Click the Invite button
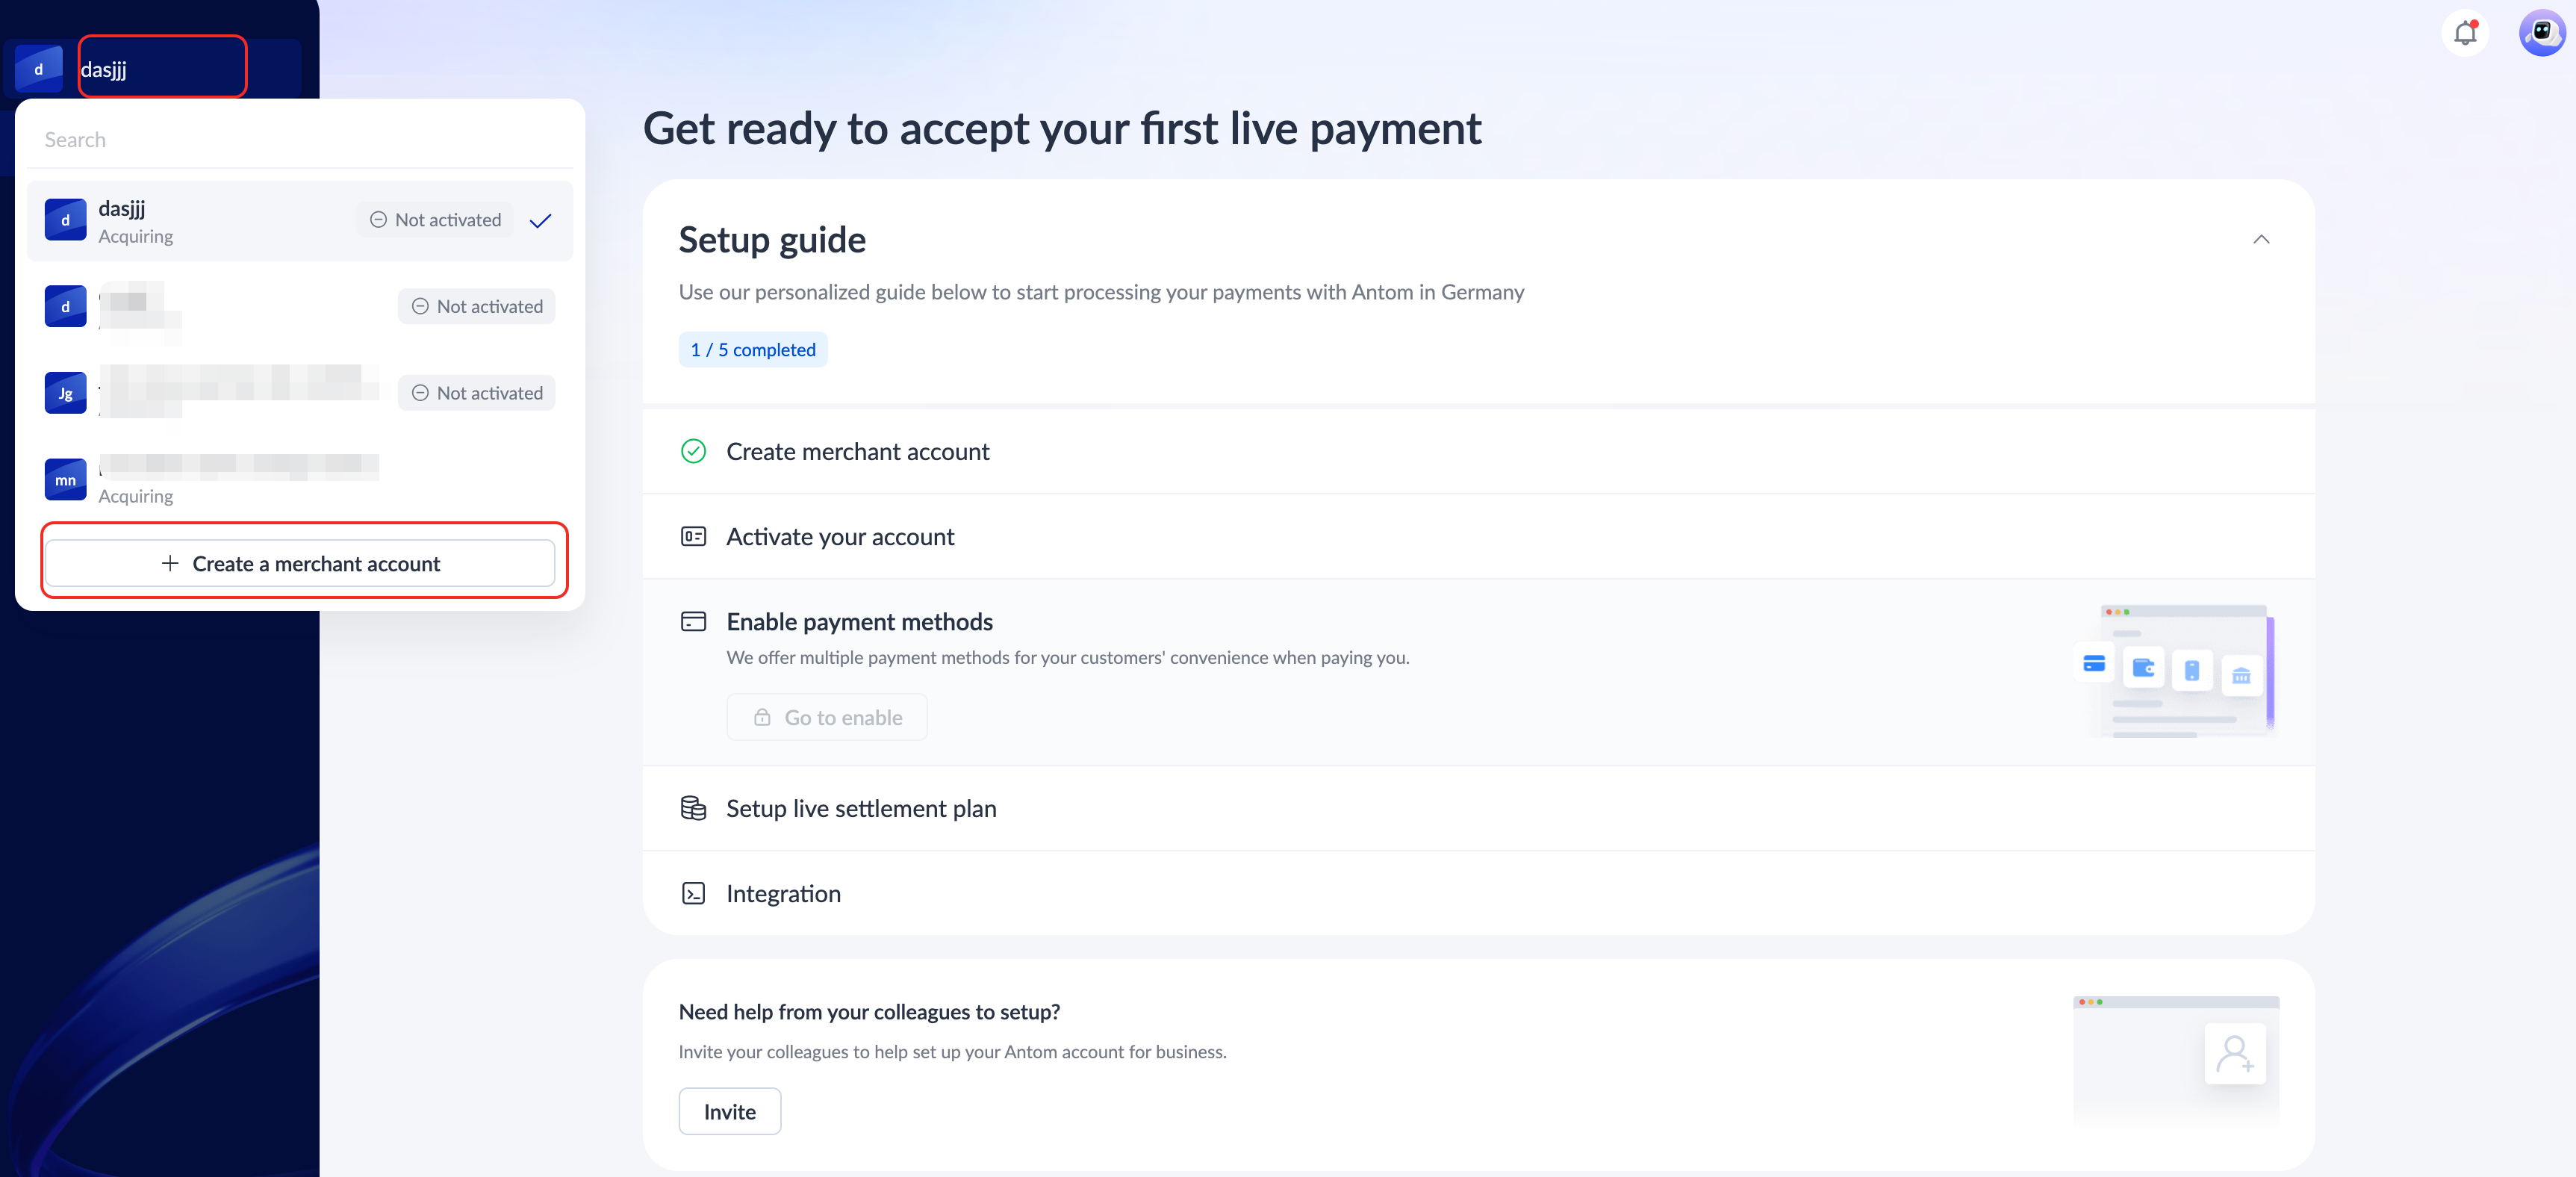 click(x=729, y=1111)
